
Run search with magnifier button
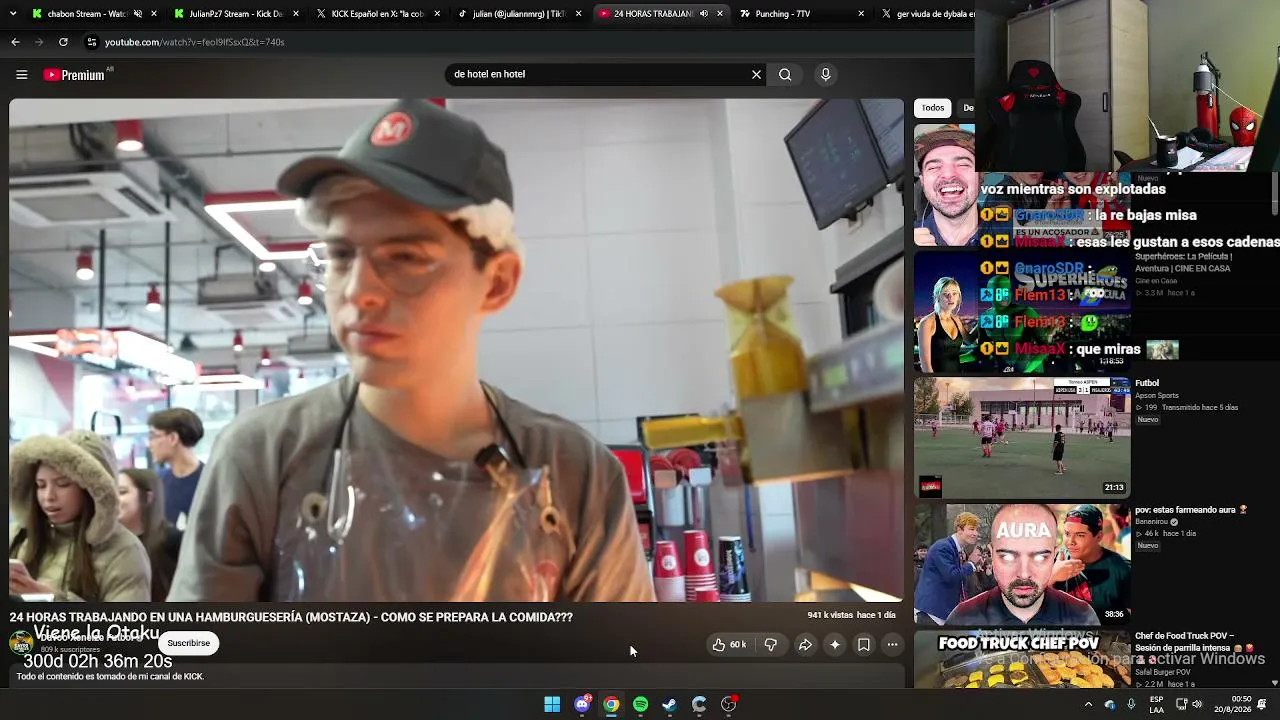785,74
